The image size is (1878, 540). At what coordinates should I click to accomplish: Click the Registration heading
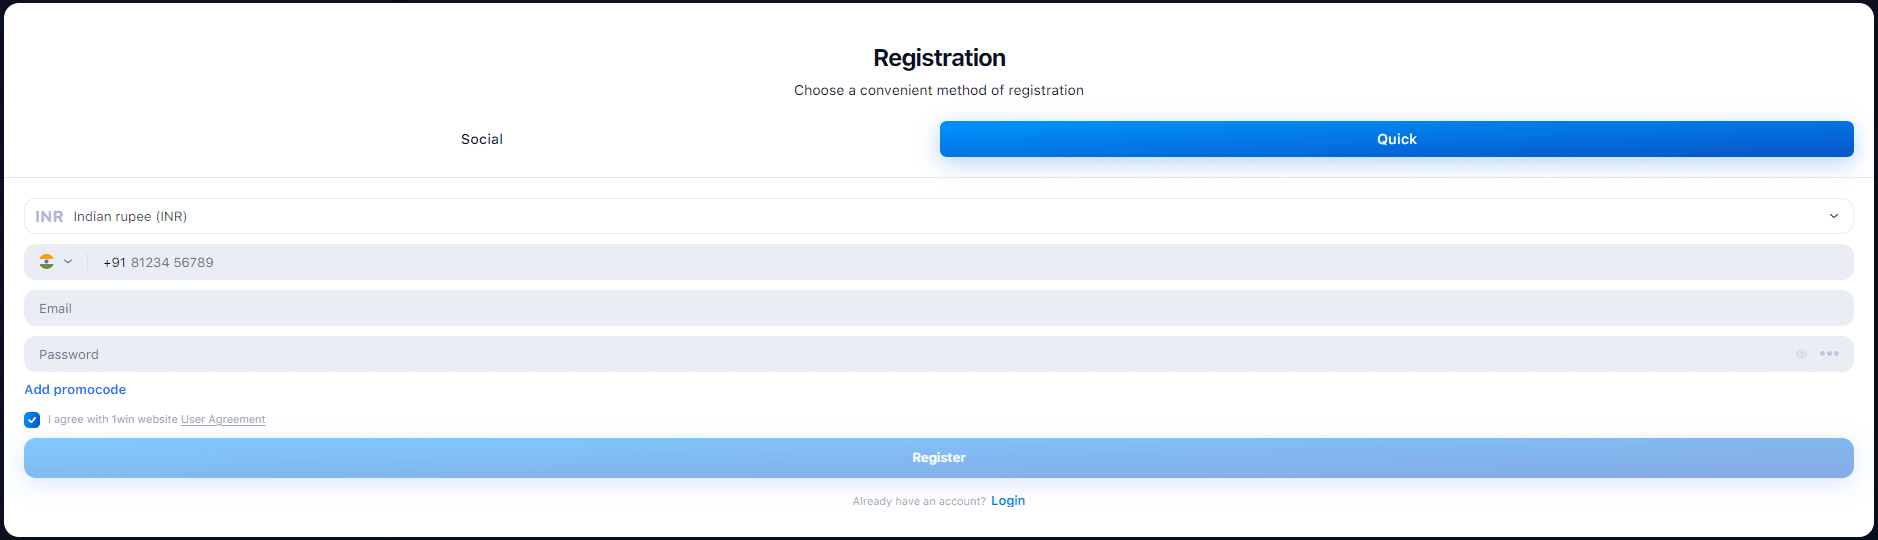[x=939, y=58]
